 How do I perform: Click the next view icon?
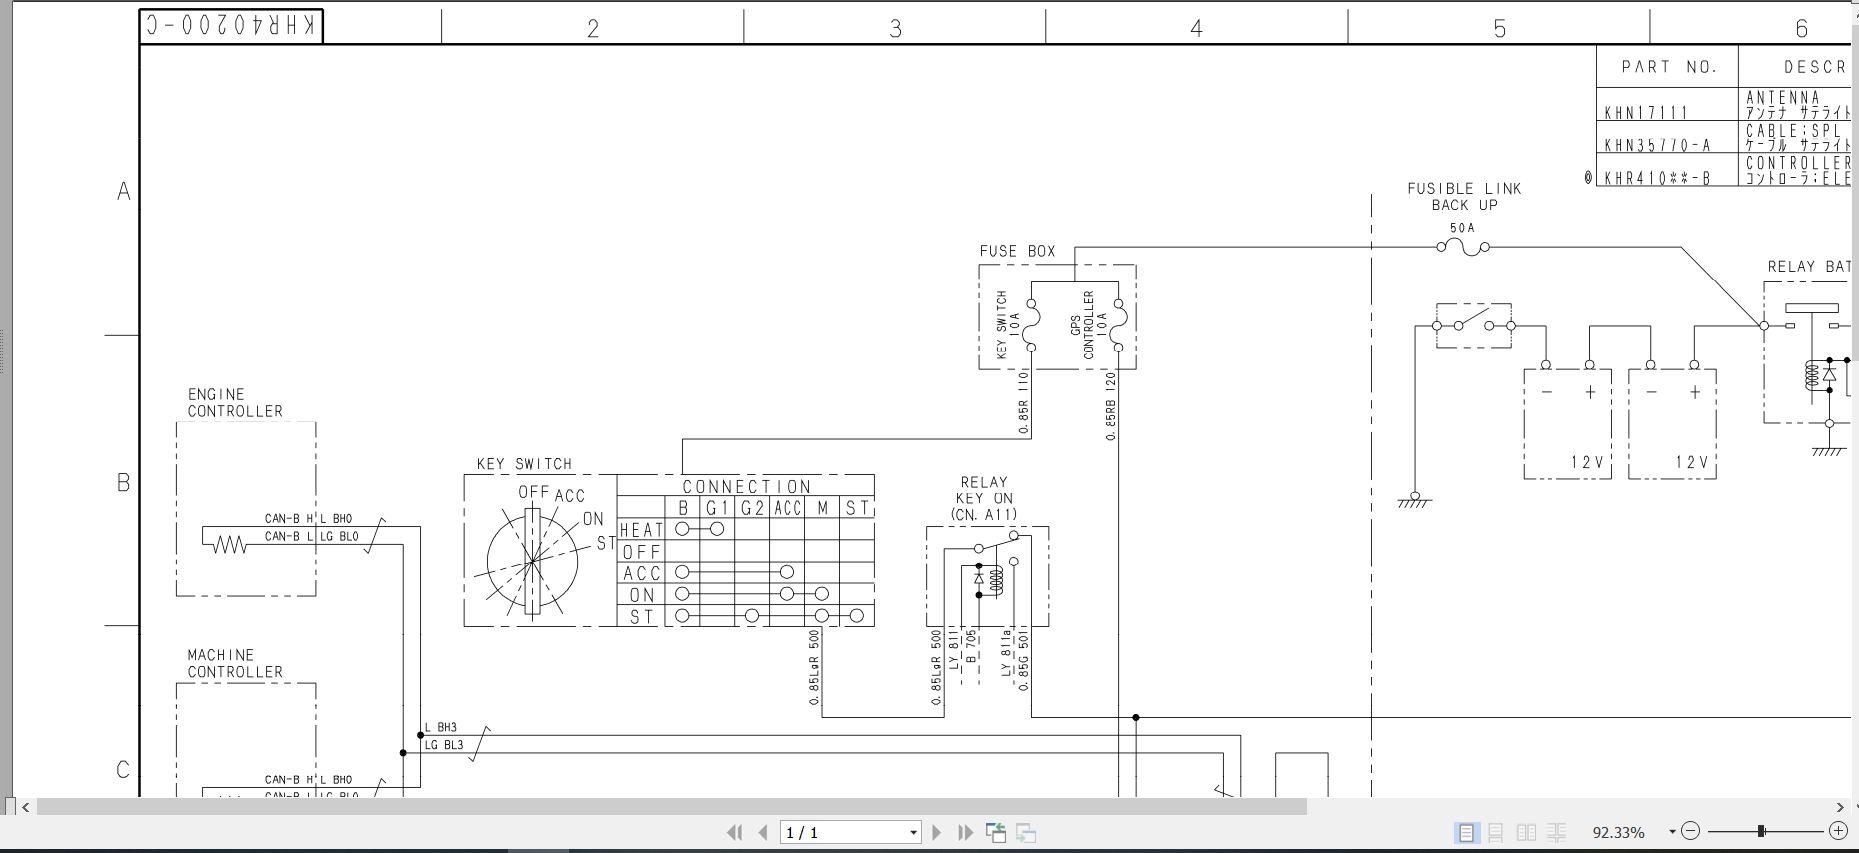(1026, 832)
